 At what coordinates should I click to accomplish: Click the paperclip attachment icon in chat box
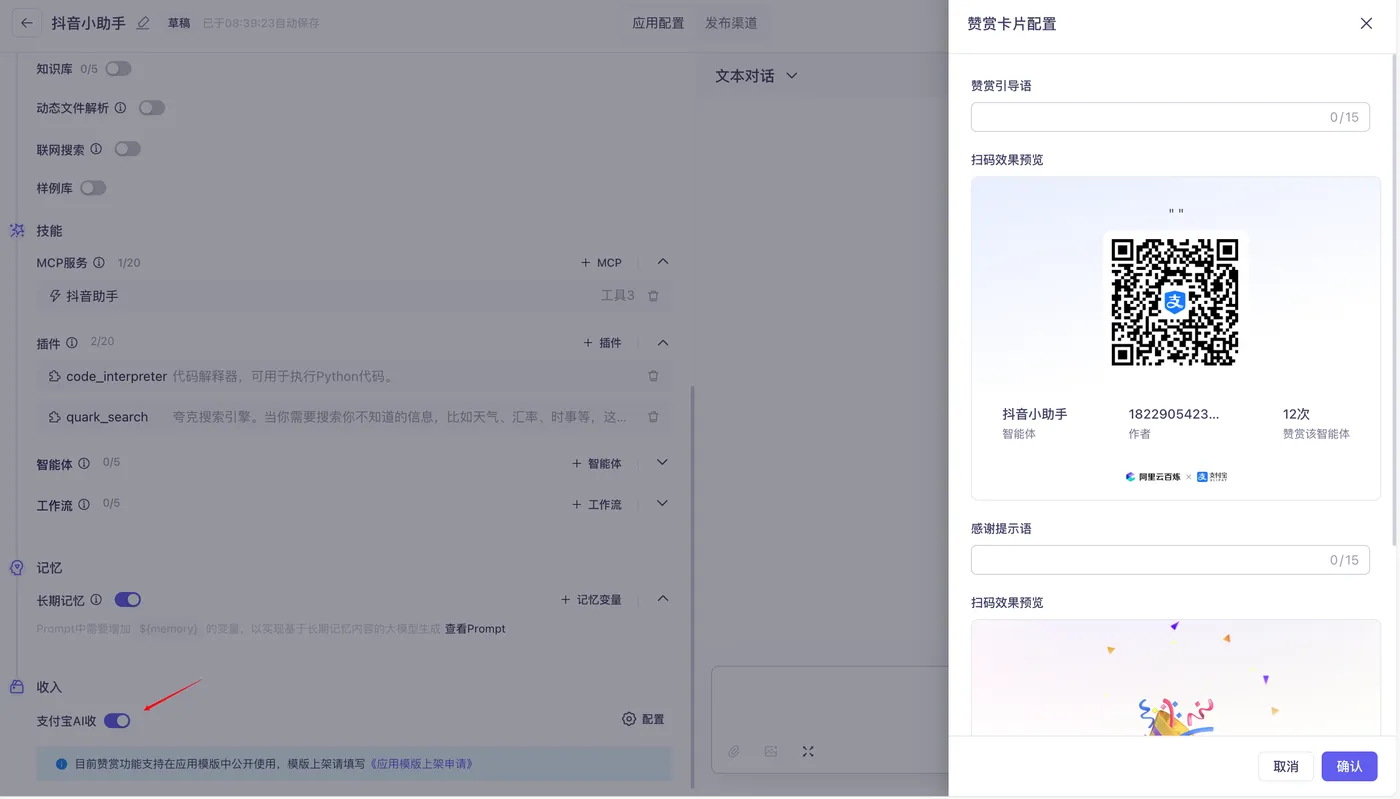point(734,751)
